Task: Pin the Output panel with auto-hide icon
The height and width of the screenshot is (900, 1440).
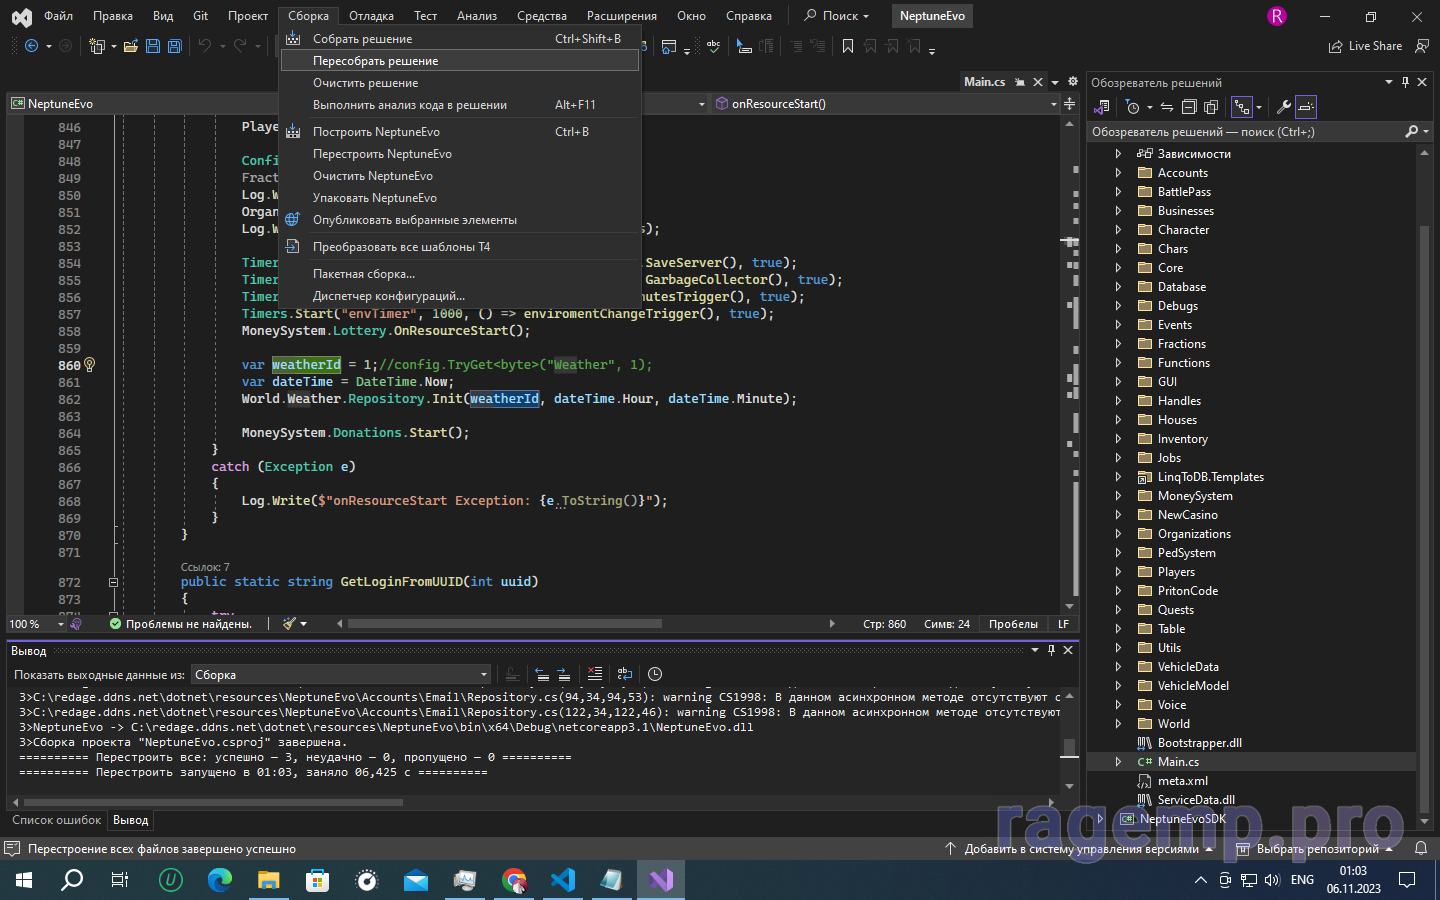Action: pos(1051,650)
